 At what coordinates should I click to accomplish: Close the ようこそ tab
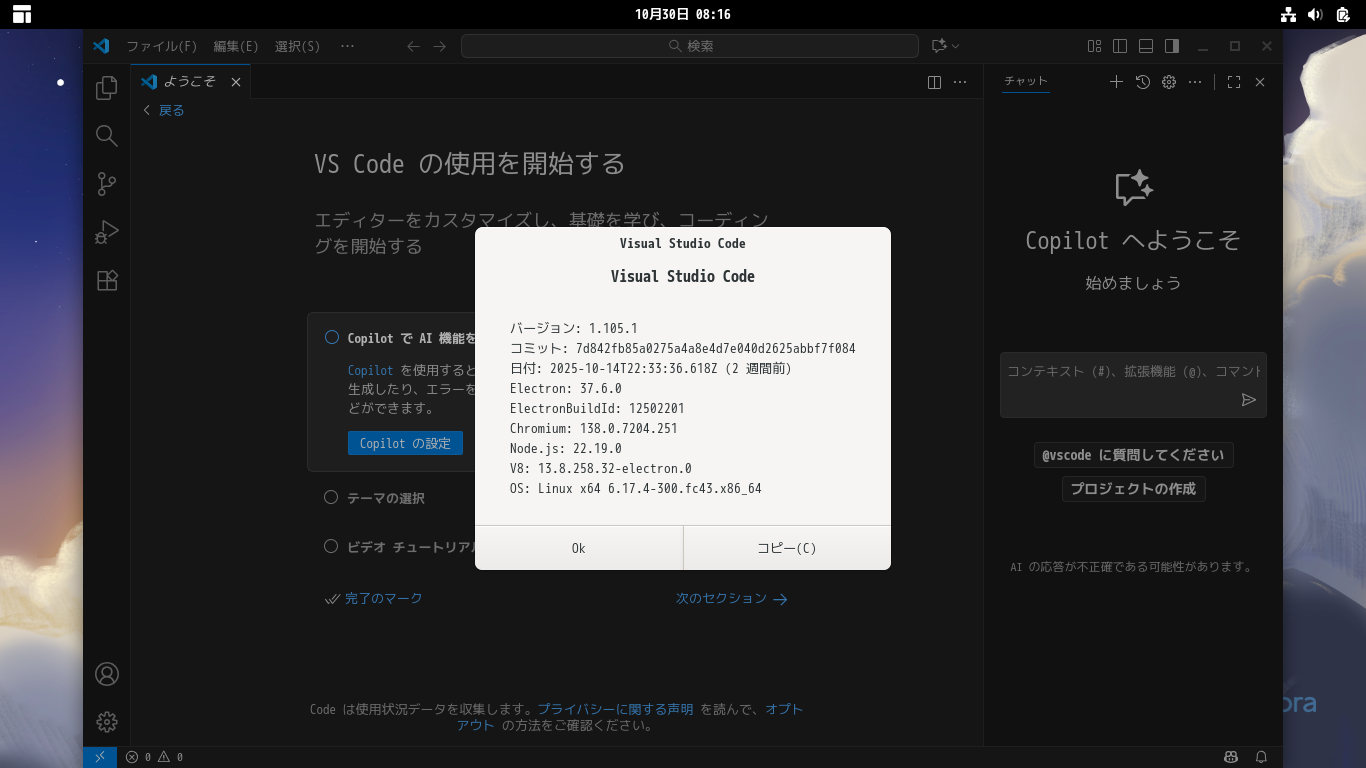236,82
